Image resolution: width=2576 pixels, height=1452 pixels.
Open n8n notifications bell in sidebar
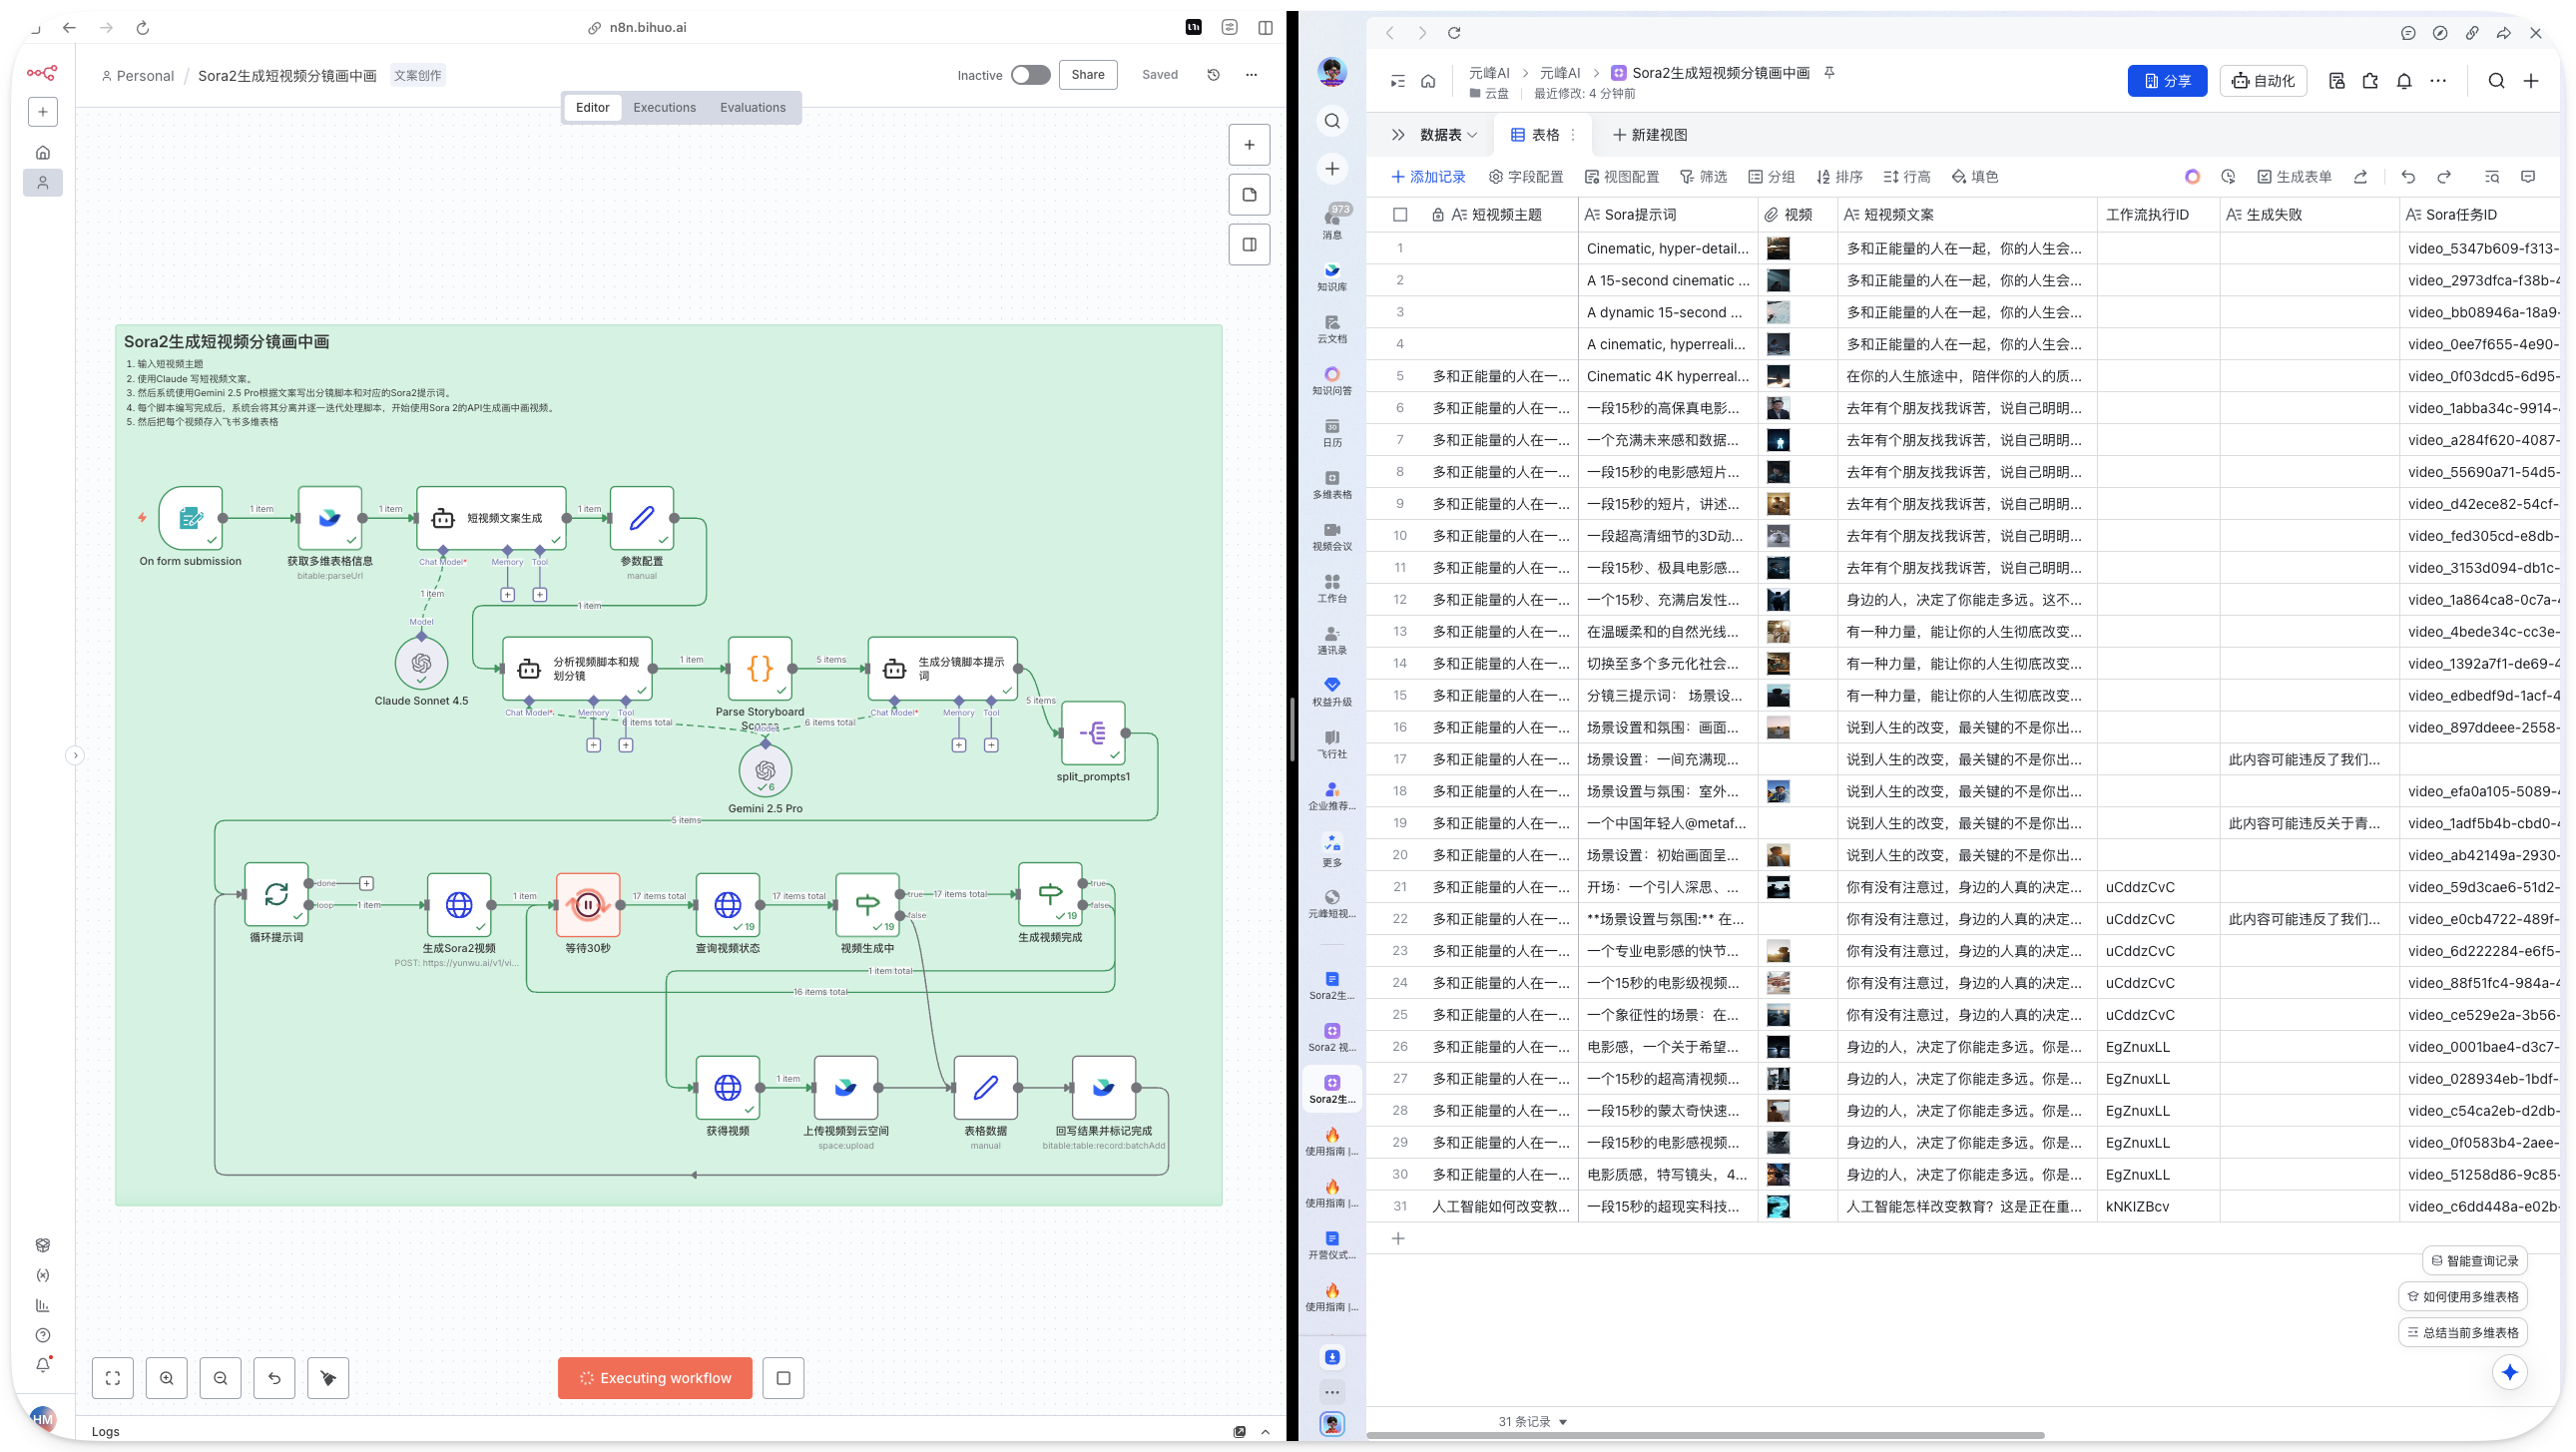(43, 1365)
